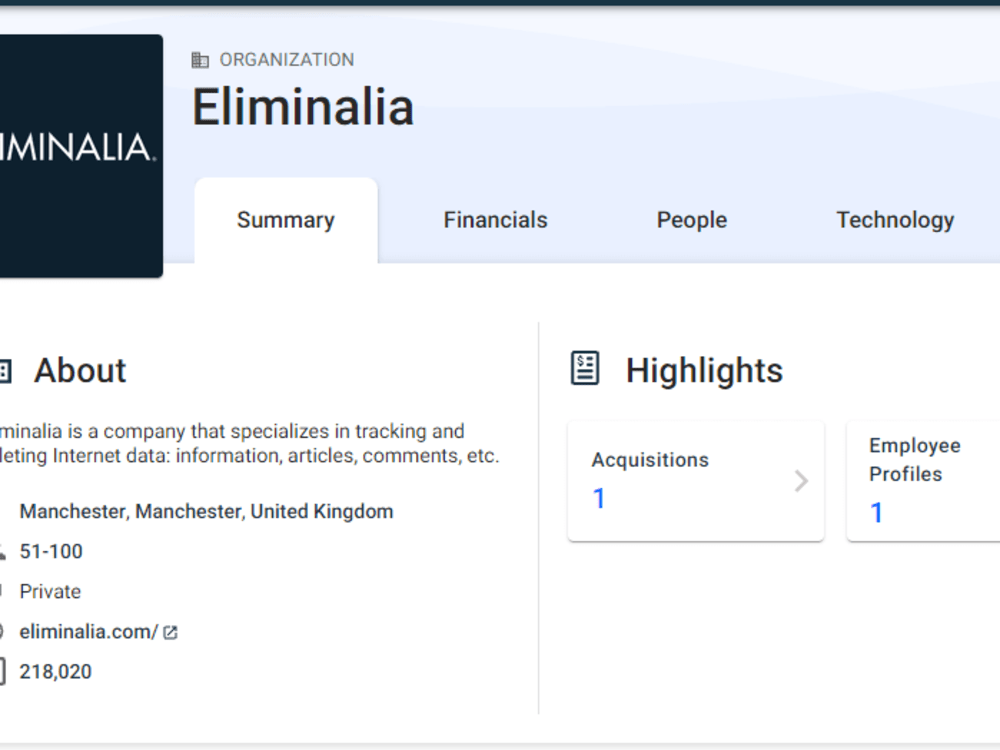Click the website icon next to eliminalia.com
The width and height of the screenshot is (1000, 750).
click(x=2, y=631)
